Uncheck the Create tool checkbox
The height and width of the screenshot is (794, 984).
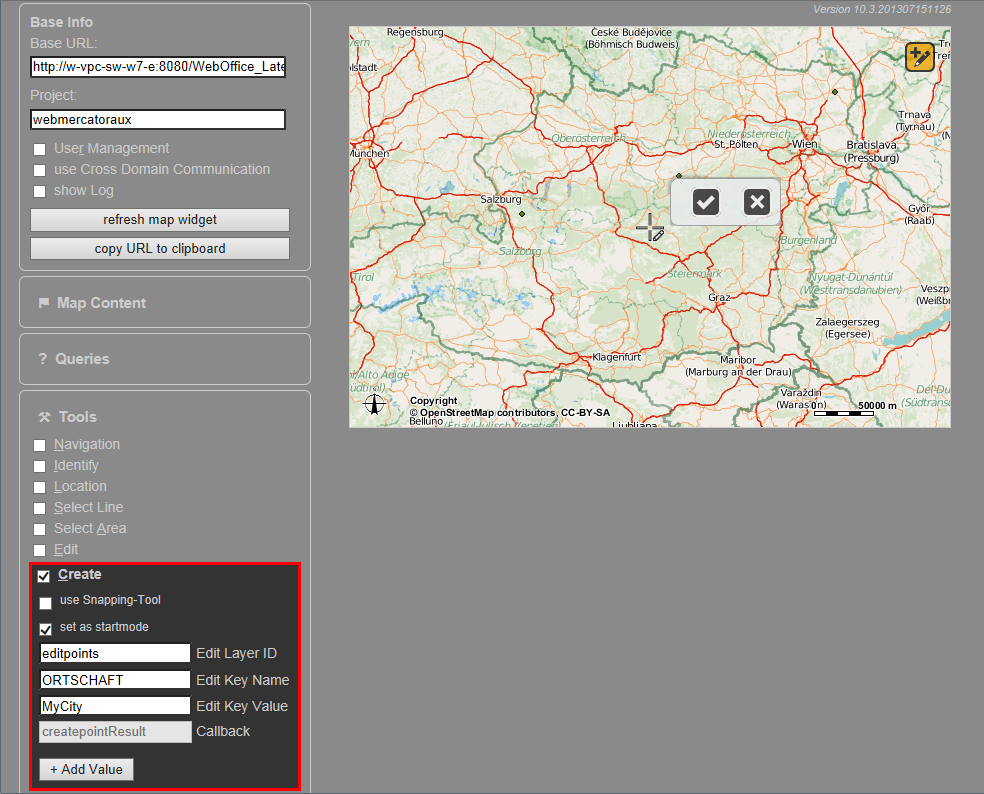tap(42, 575)
